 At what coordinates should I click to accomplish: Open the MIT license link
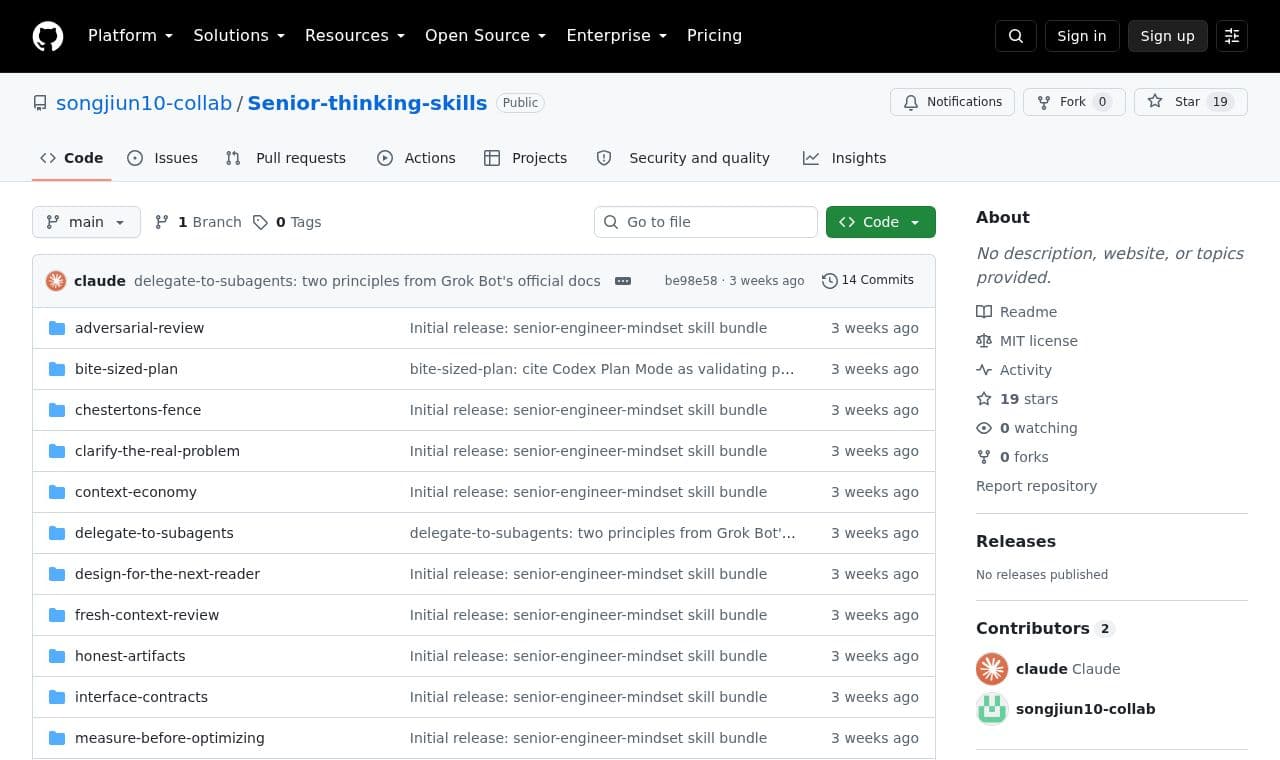pyautogui.click(x=1039, y=341)
